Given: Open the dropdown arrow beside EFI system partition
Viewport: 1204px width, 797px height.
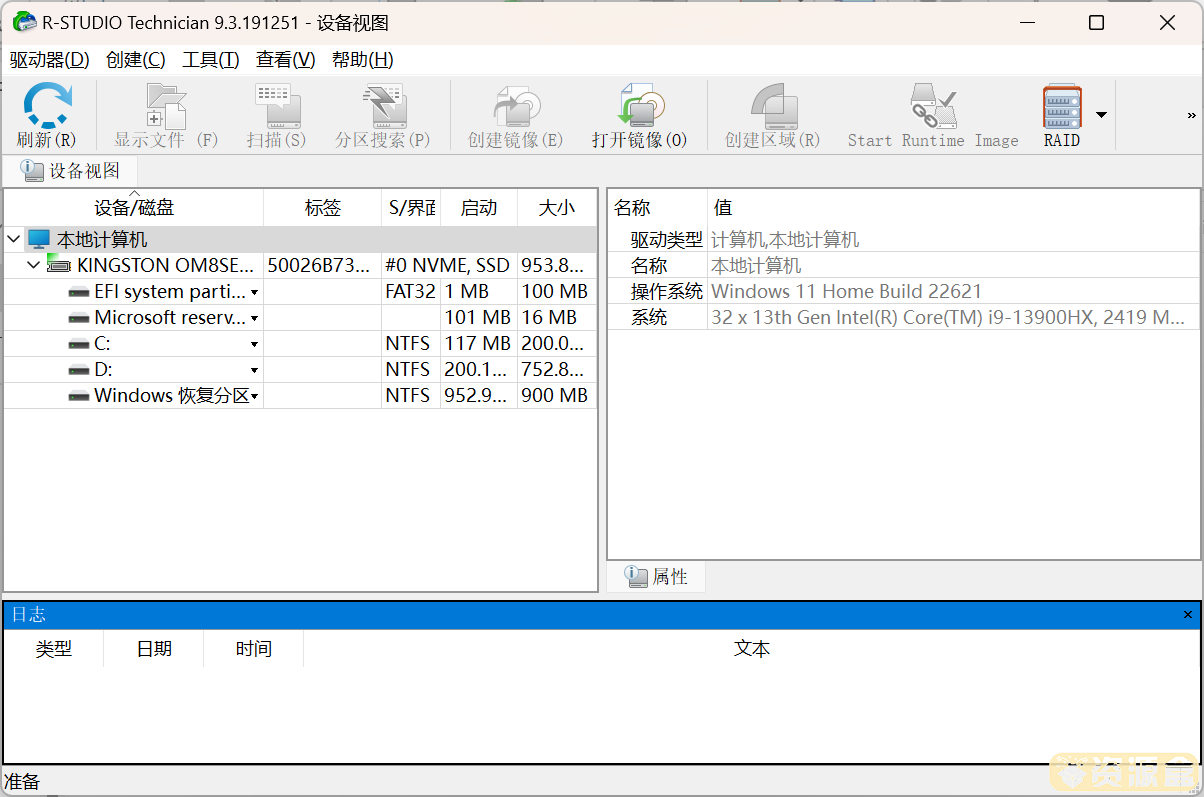Looking at the screenshot, I should coord(255,293).
